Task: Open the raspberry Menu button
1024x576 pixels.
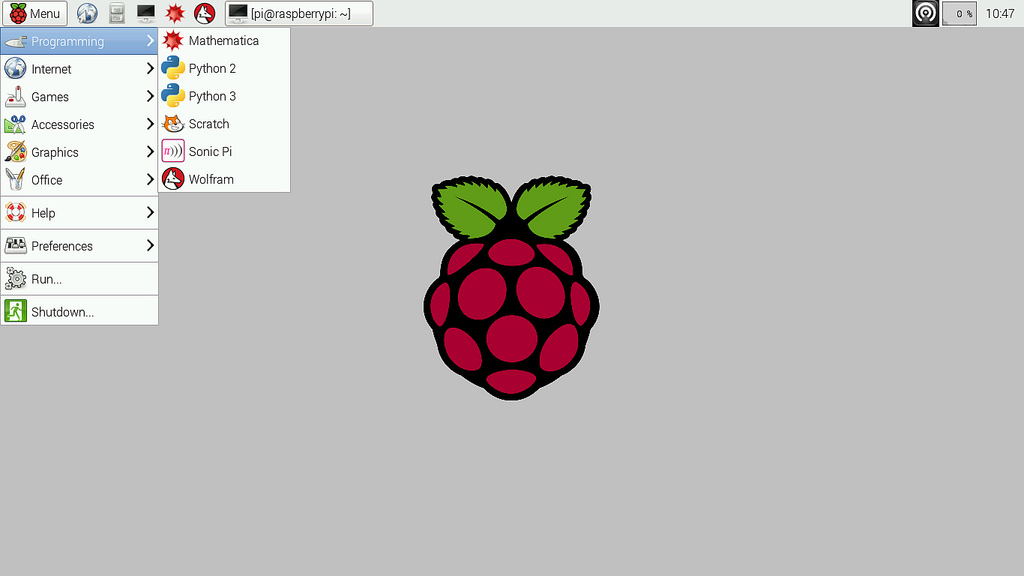Action: (33, 13)
